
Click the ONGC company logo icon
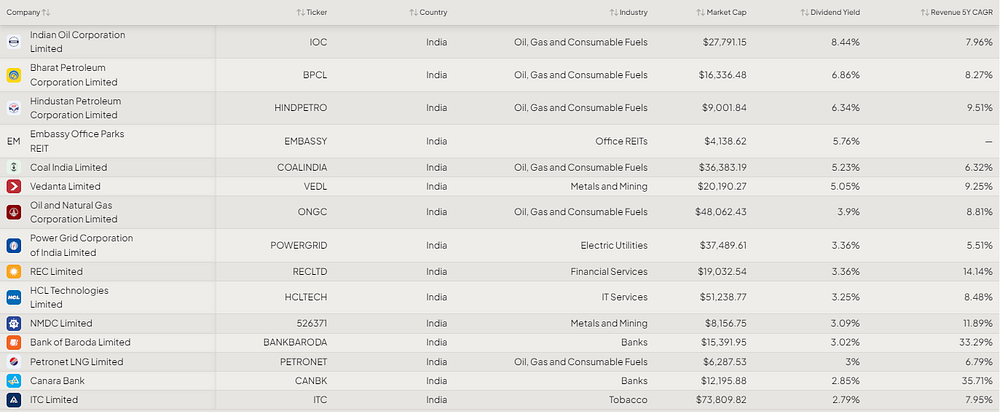(13, 212)
